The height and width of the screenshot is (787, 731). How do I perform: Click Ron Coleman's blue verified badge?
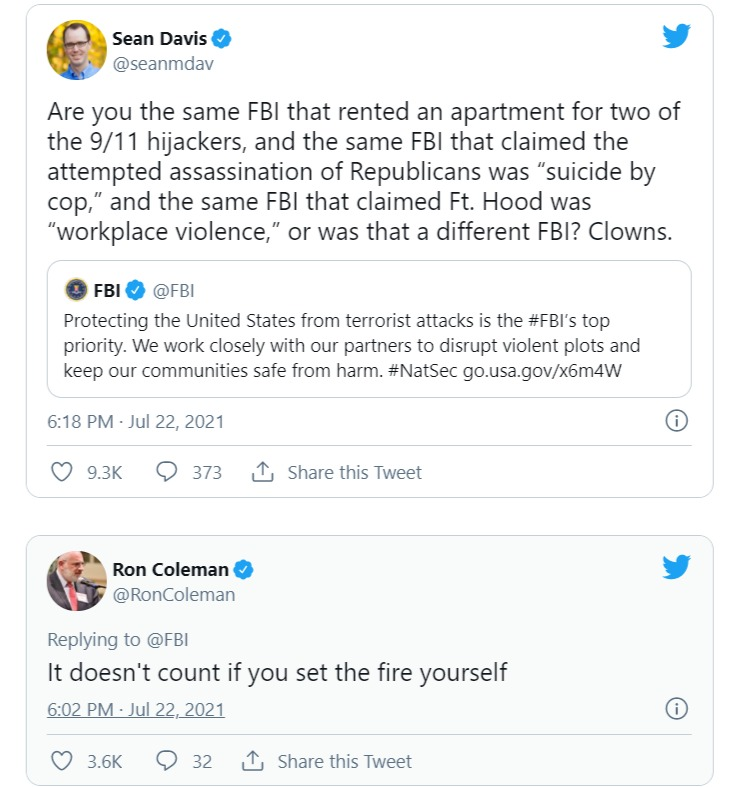click(x=243, y=570)
